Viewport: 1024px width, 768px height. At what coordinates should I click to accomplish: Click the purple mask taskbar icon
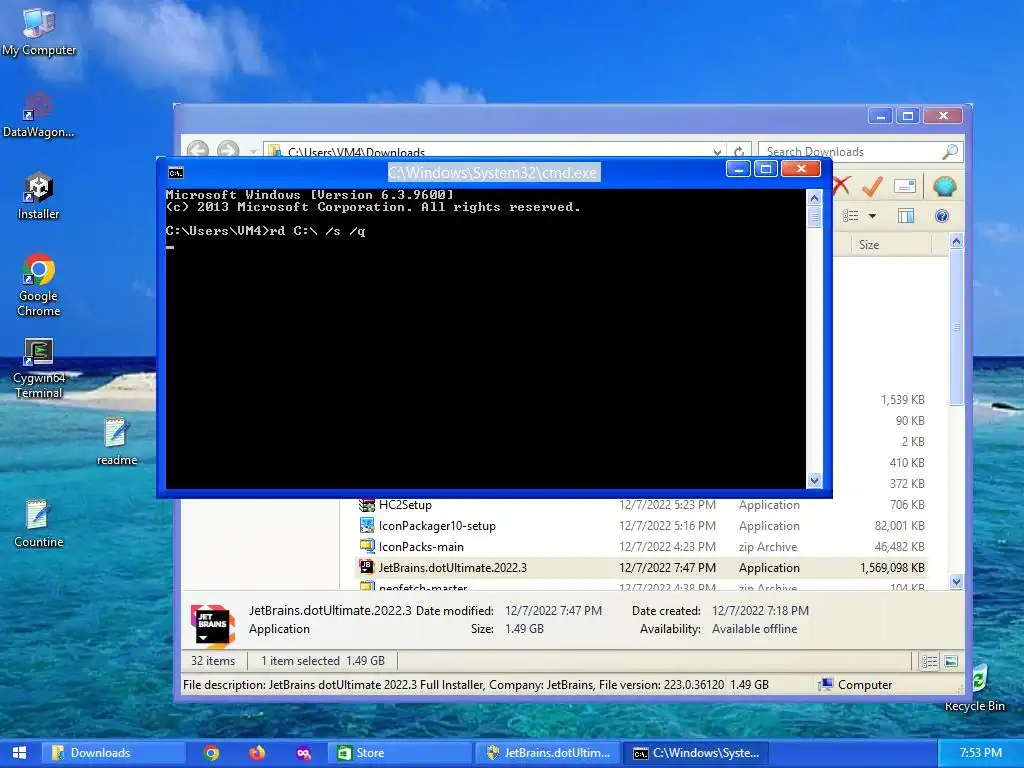click(304, 753)
